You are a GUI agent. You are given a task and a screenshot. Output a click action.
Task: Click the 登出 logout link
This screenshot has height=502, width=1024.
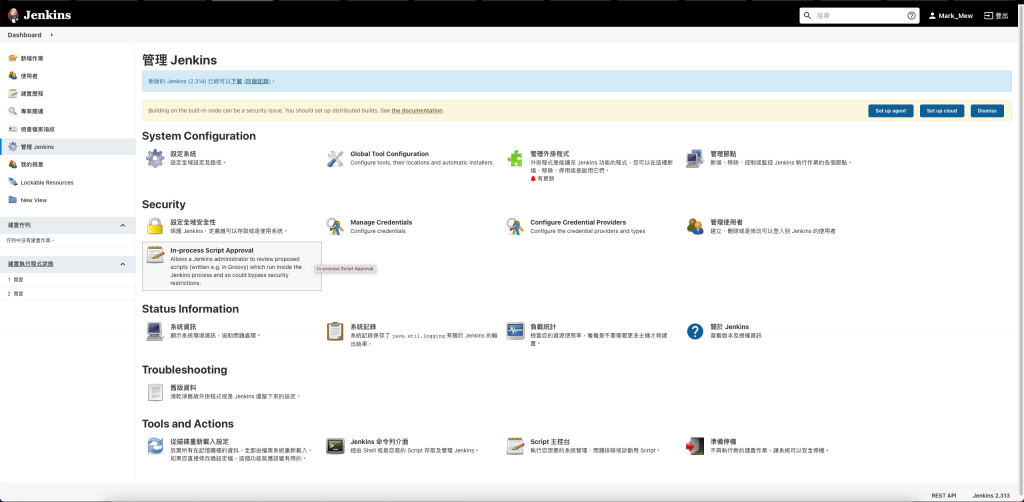pos(996,16)
